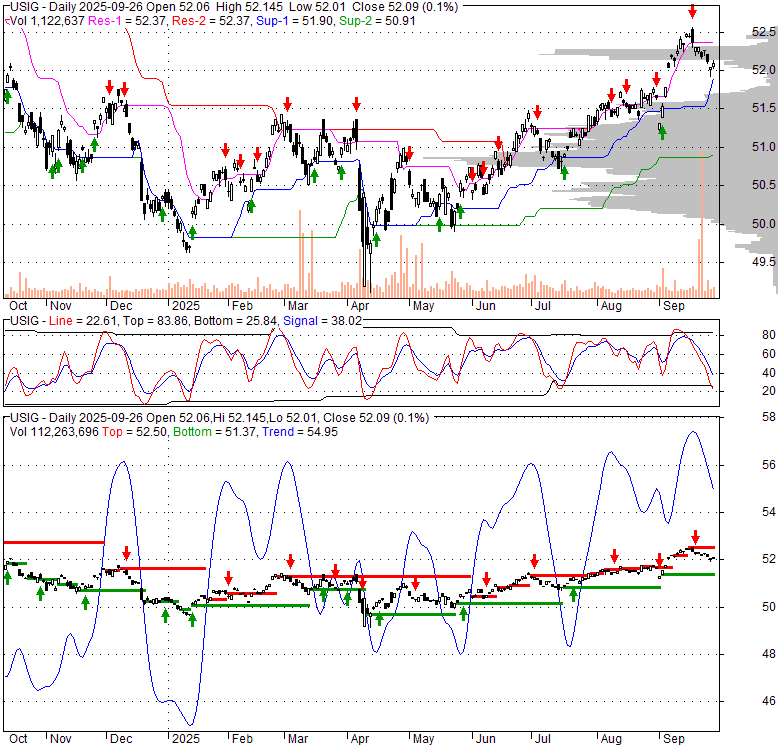Viewport: 780px width, 745px height.
Task: Click 'Sep' on the top chart date axis
Action: 674,306
